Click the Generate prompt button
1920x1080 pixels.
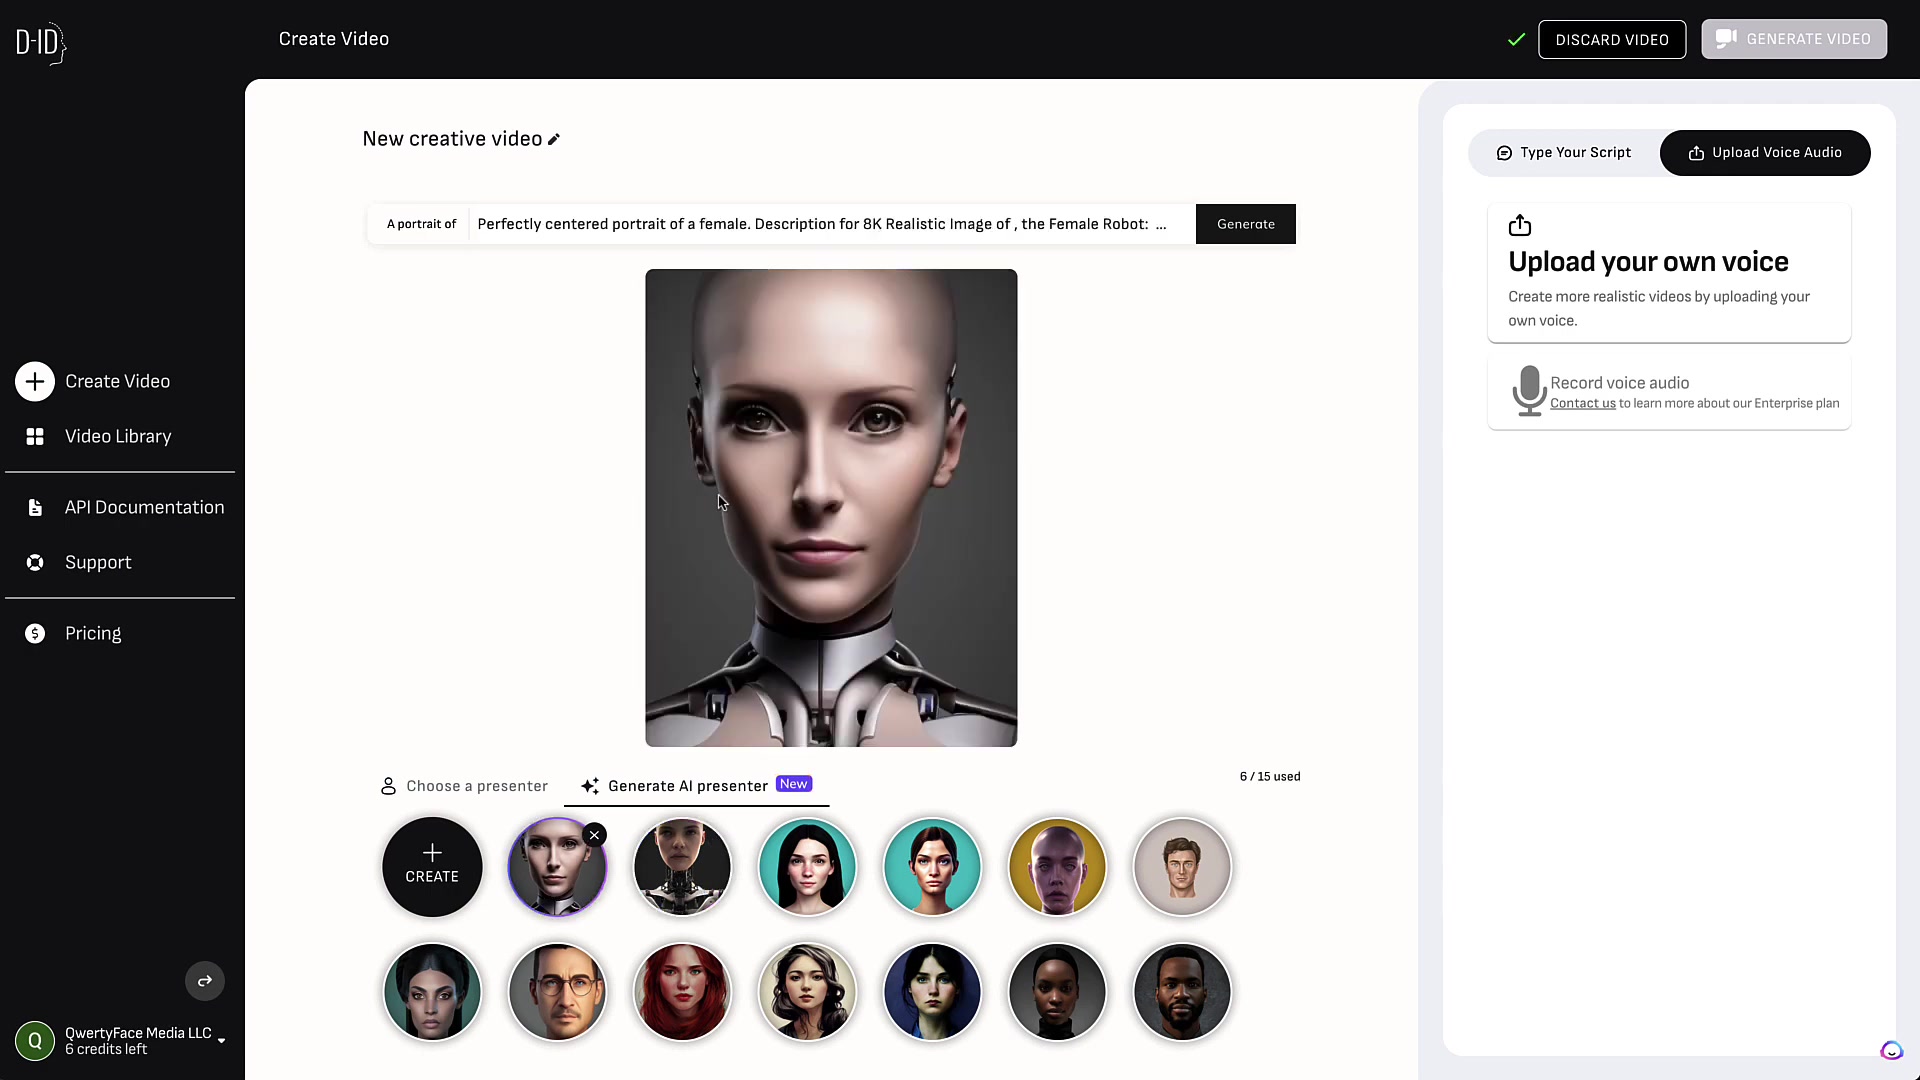(x=1245, y=224)
